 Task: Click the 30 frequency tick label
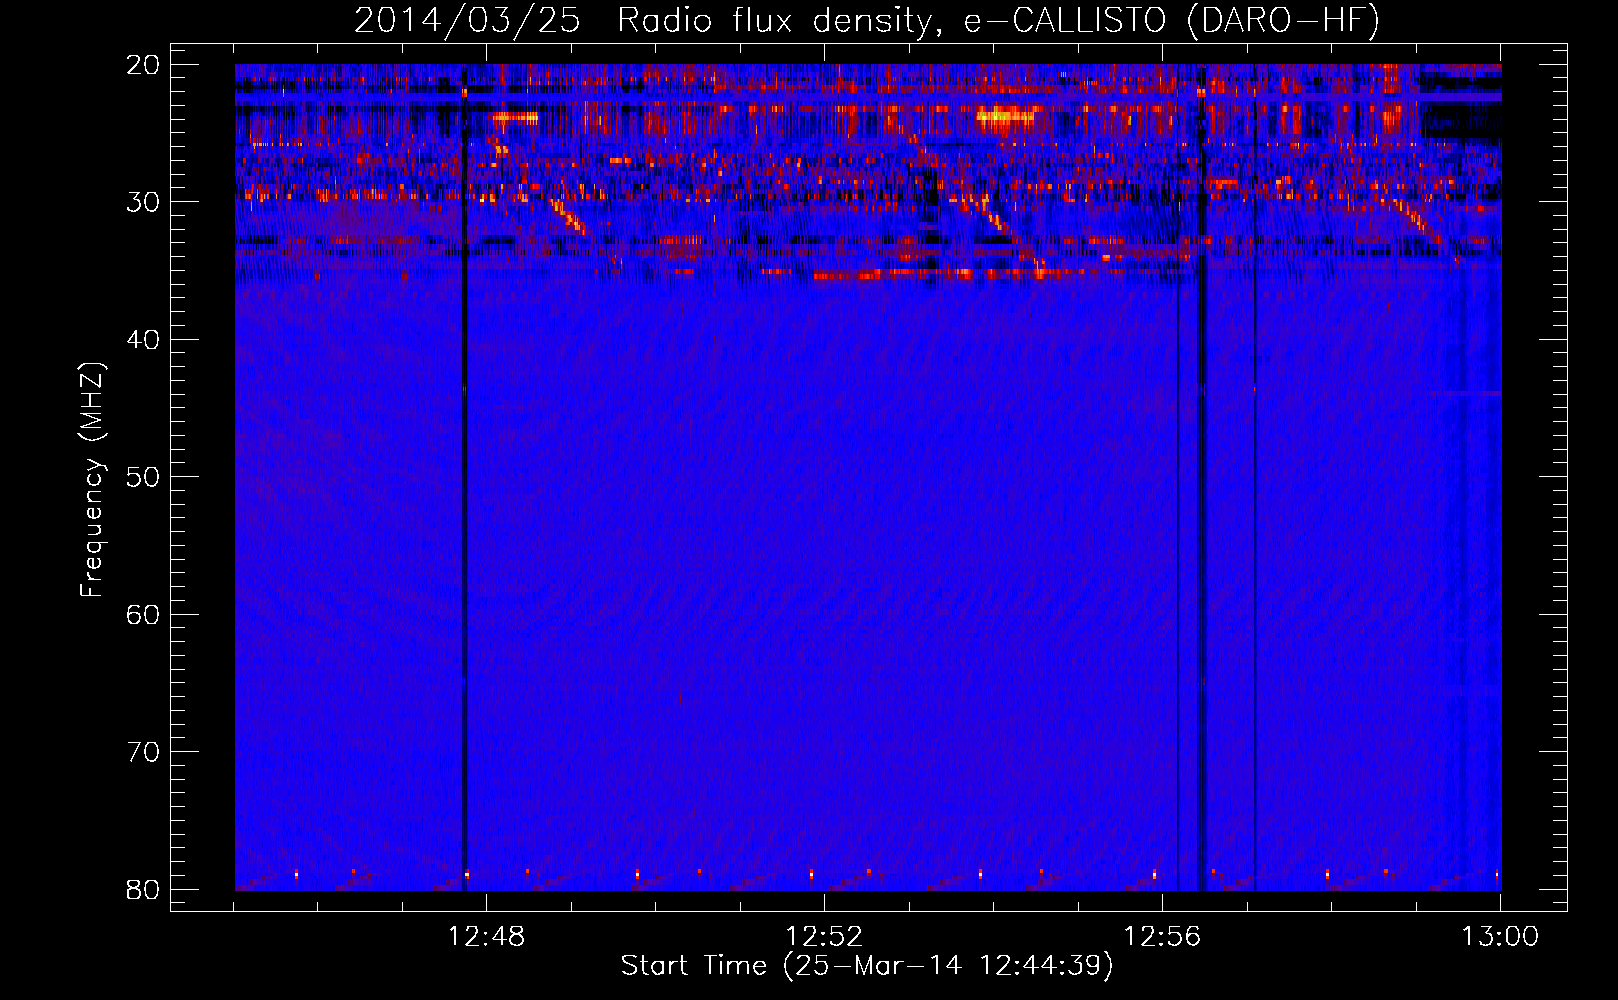[143, 202]
